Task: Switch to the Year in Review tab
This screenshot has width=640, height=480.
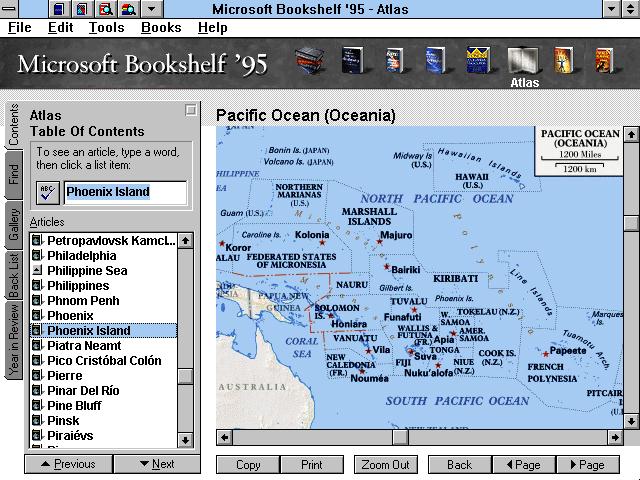Action: coord(13,340)
